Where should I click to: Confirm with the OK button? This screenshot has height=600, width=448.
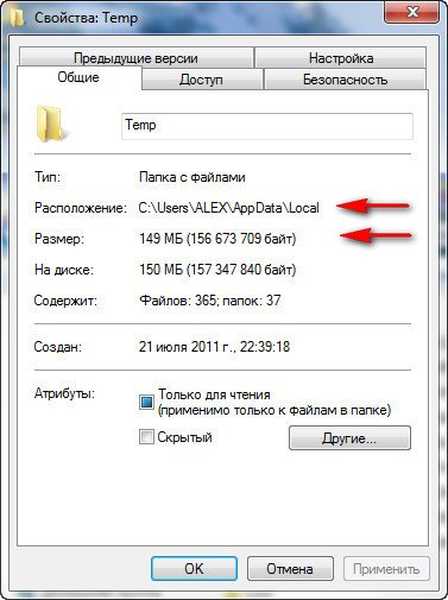pyautogui.click(x=194, y=569)
